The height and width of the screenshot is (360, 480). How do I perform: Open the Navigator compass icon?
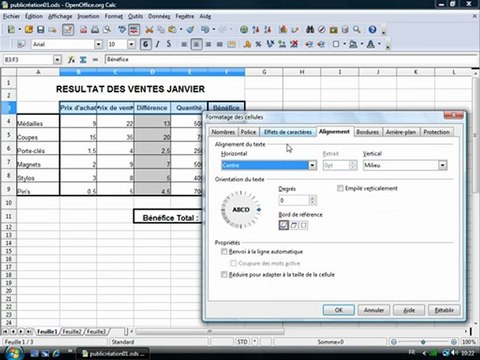322,30
